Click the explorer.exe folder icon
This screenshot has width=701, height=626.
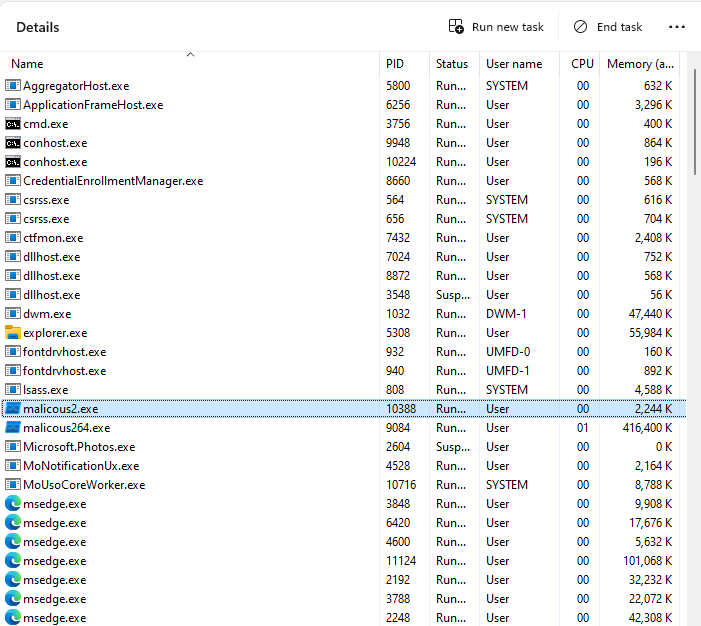pyautogui.click(x=12, y=333)
